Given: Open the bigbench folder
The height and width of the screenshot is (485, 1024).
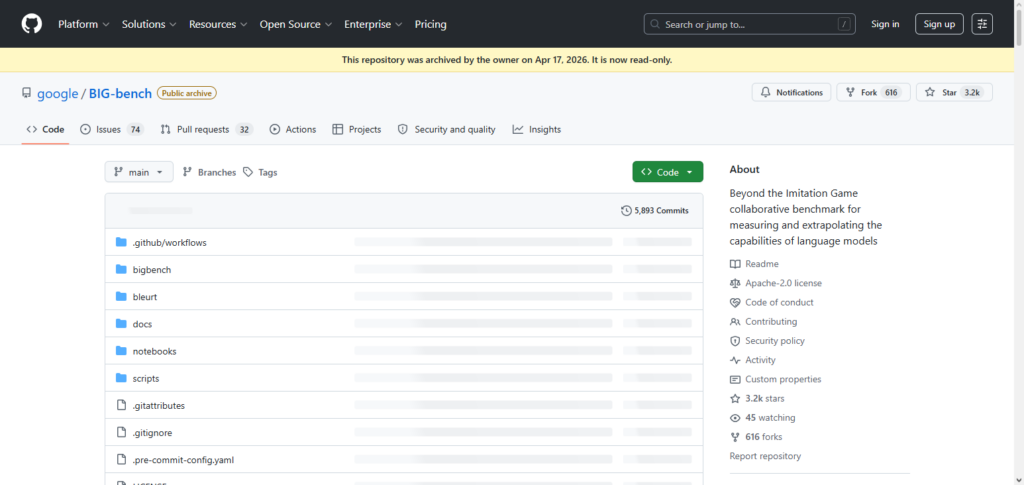Looking at the screenshot, I should click(152, 270).
